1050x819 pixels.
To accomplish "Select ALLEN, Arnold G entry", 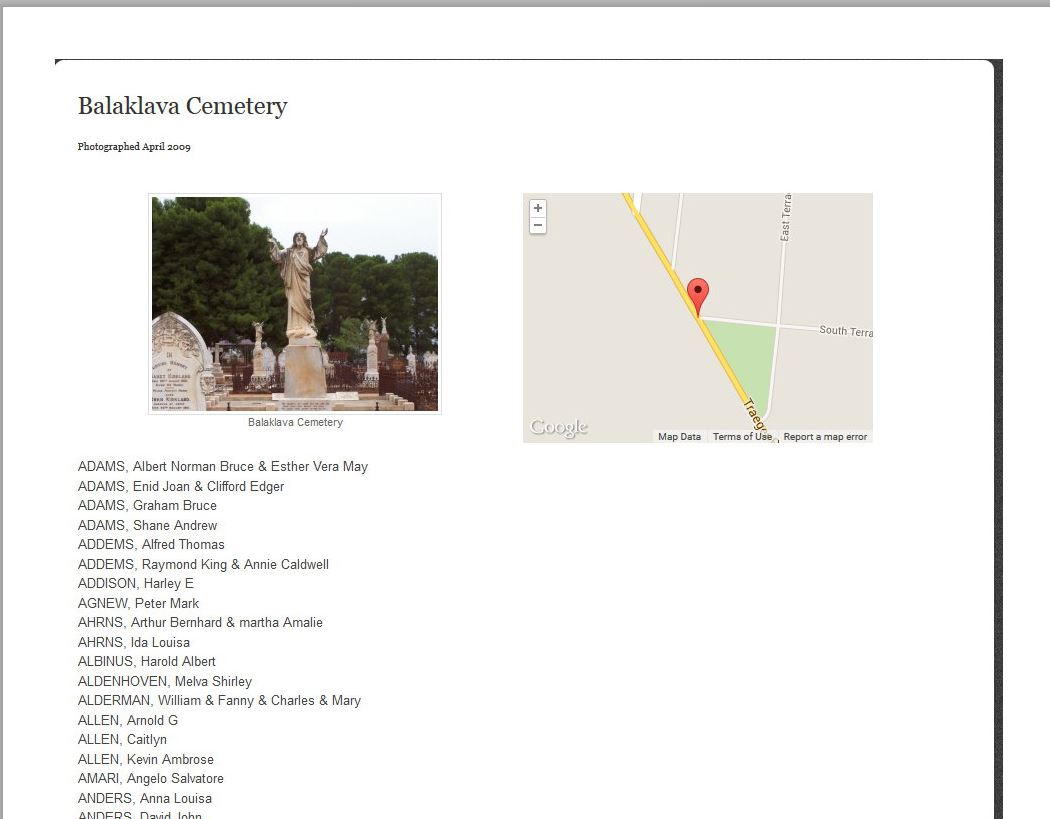I will pyautogui.click(x=128, y=721).
